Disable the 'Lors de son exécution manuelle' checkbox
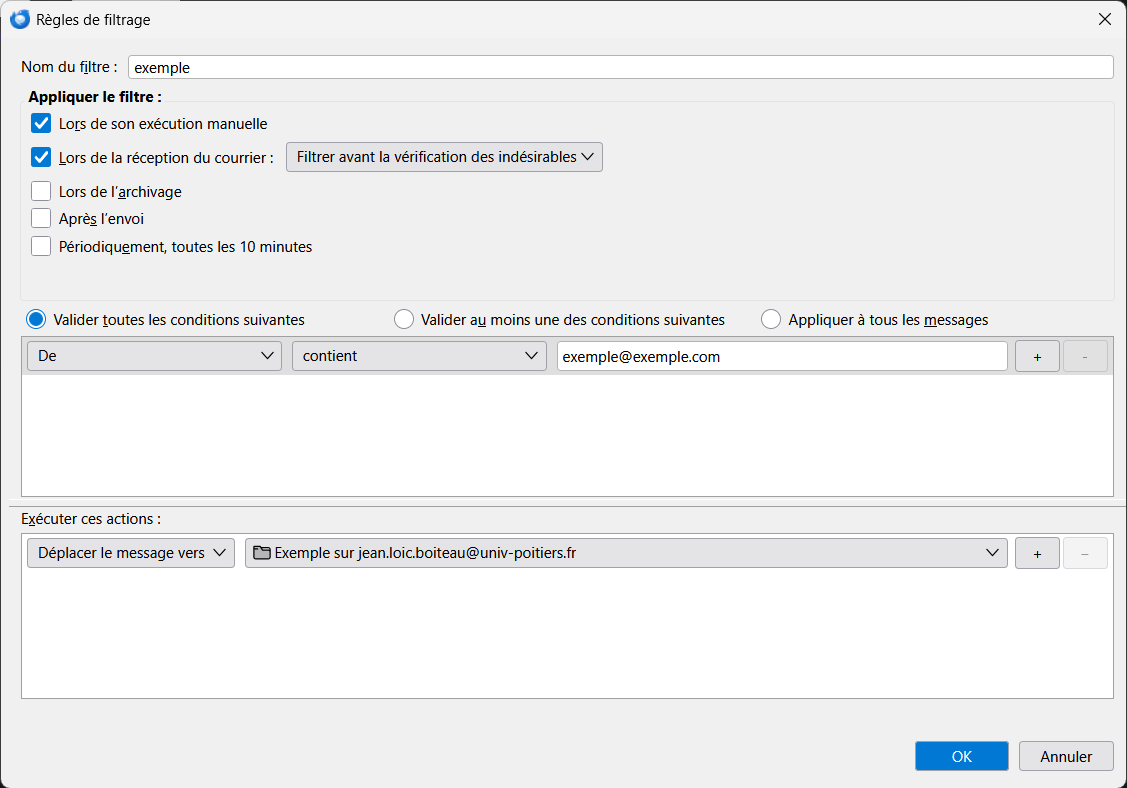The width and height of the screenshot is (1127, 788). pyautogui.click(x=40, y=123)
